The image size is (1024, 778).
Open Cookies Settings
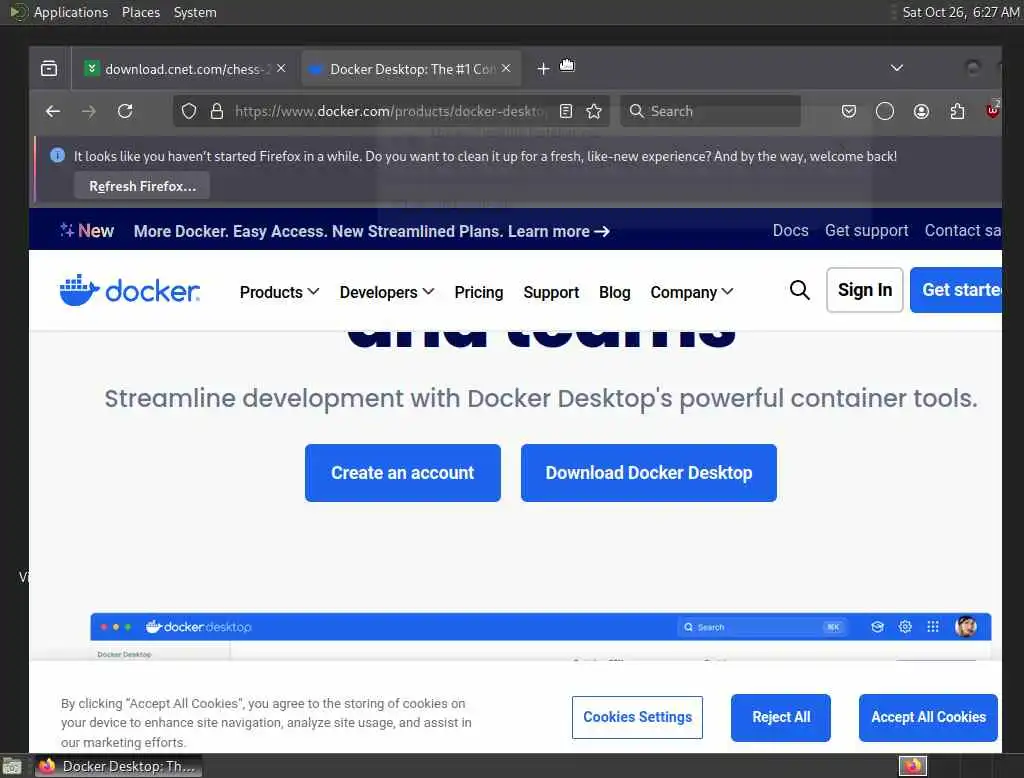click(637, 717)
